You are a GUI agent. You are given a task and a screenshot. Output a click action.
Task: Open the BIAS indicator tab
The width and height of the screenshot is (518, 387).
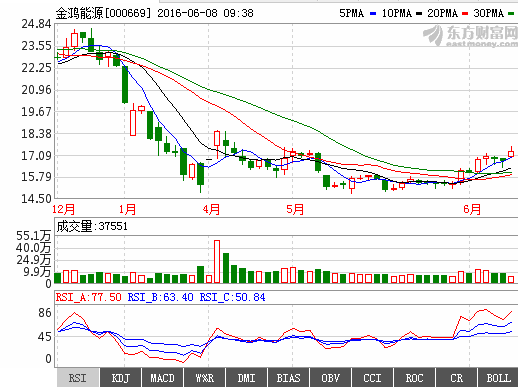288,378
